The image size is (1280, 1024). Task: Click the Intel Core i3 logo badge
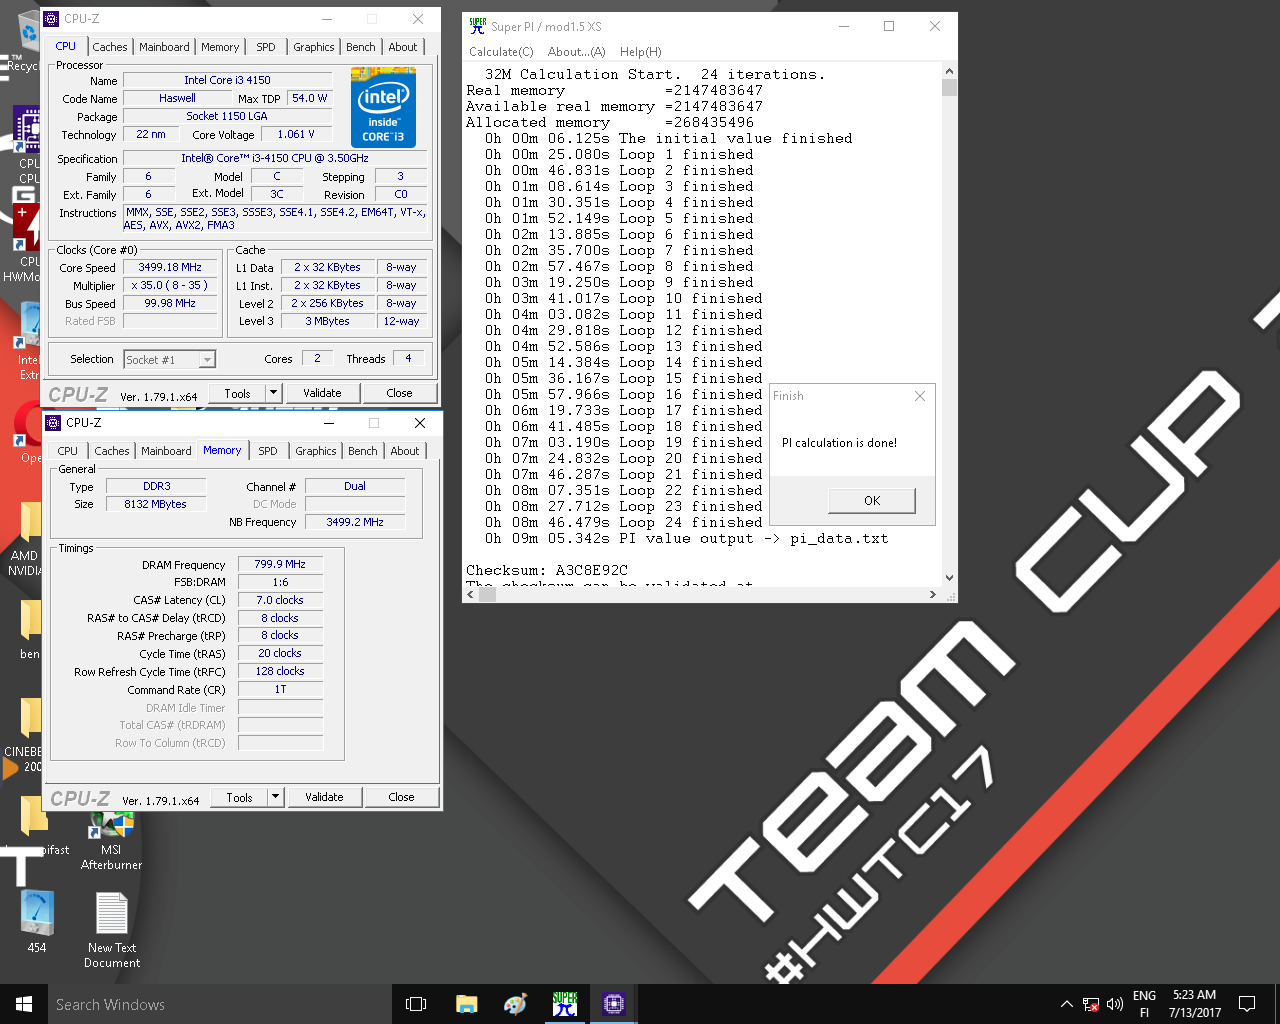tap(383, 108)
